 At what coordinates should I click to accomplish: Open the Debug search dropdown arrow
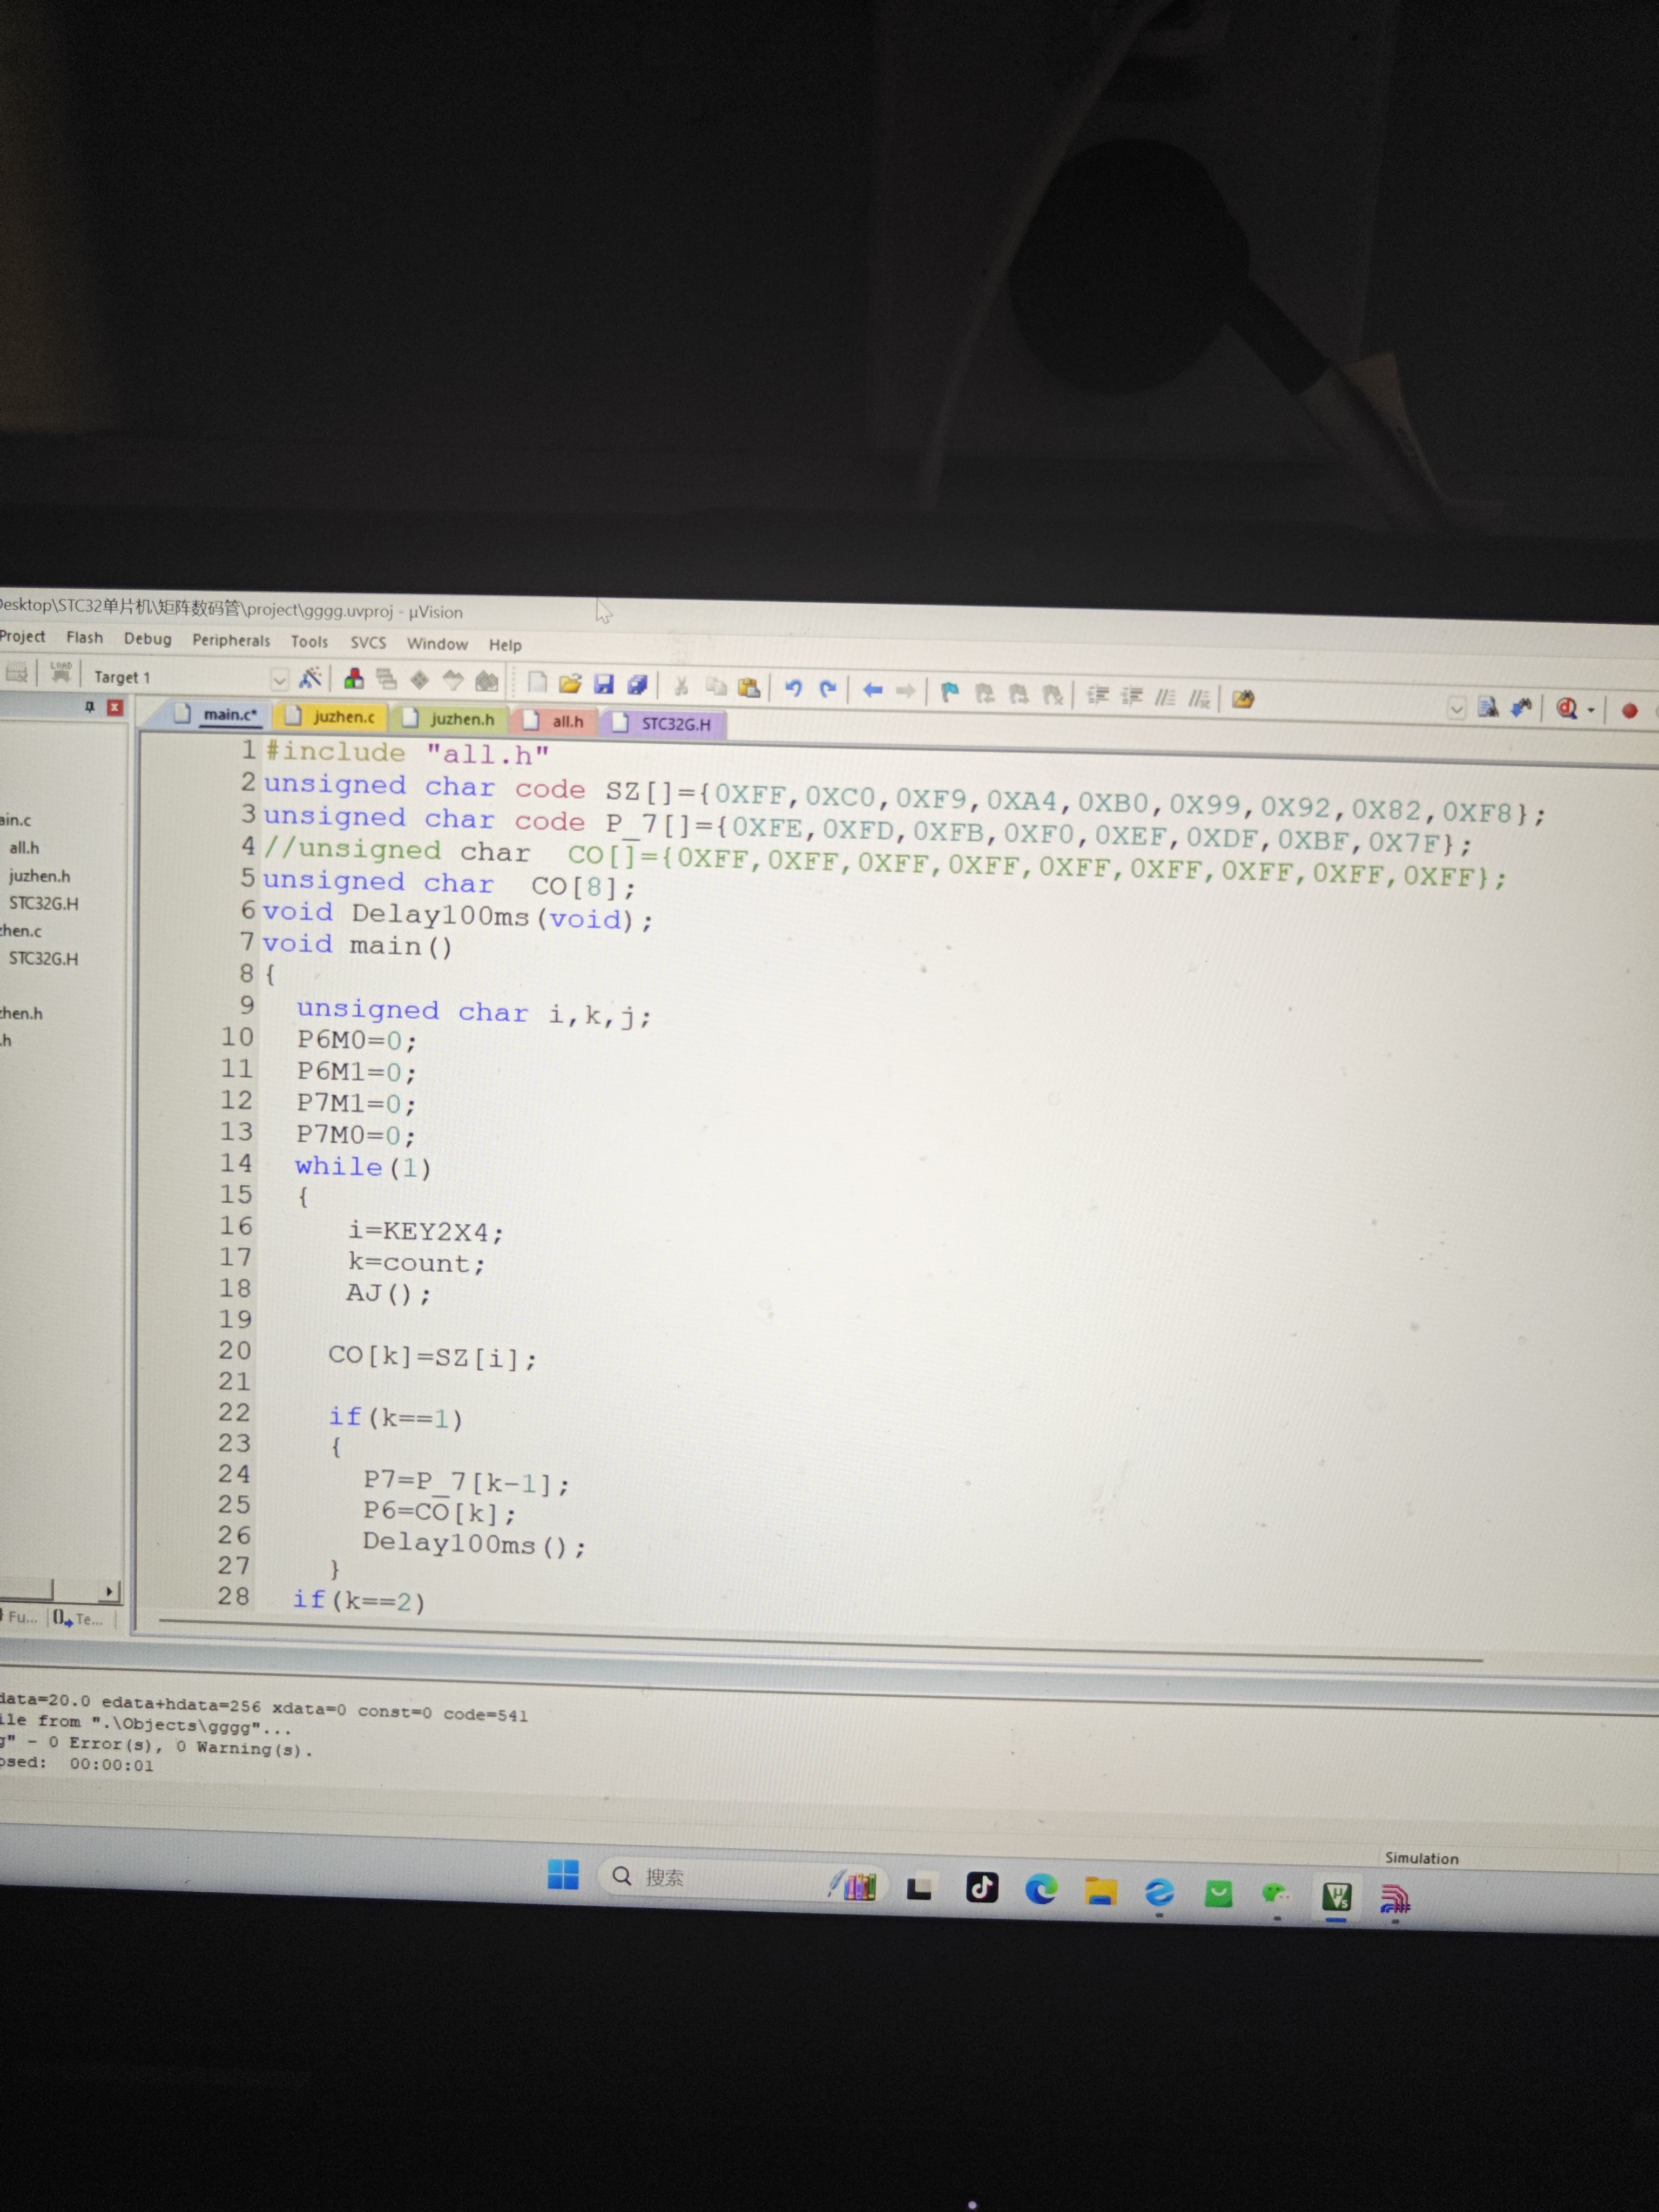coord(1591,710)
